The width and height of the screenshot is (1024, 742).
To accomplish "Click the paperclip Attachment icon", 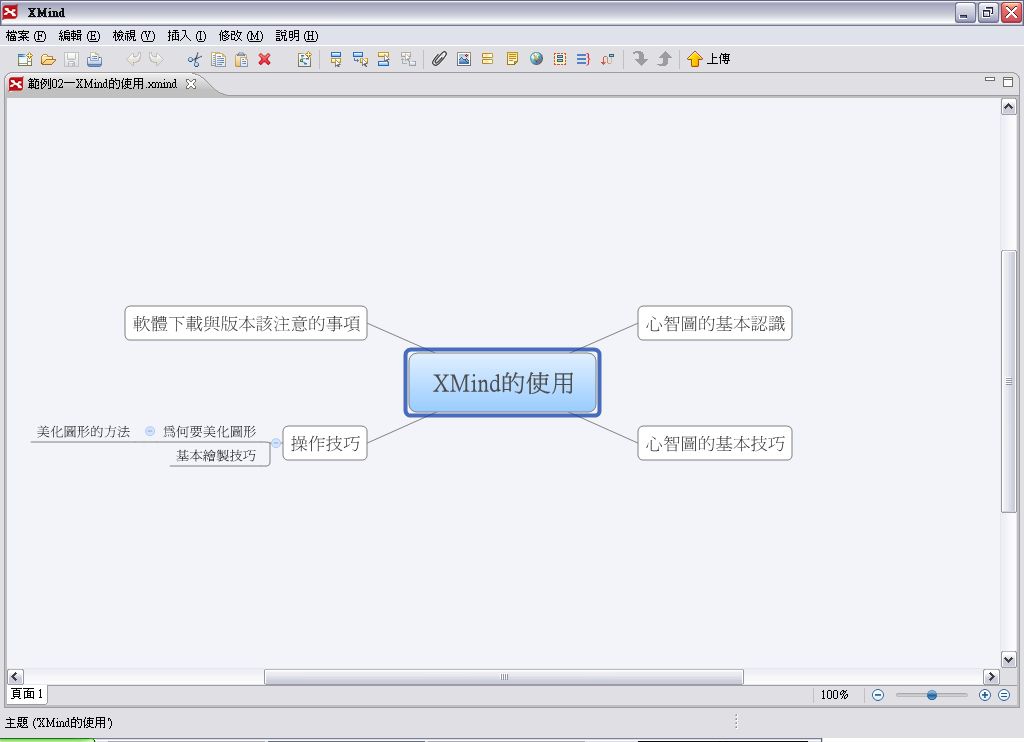I will coord(440,59).
